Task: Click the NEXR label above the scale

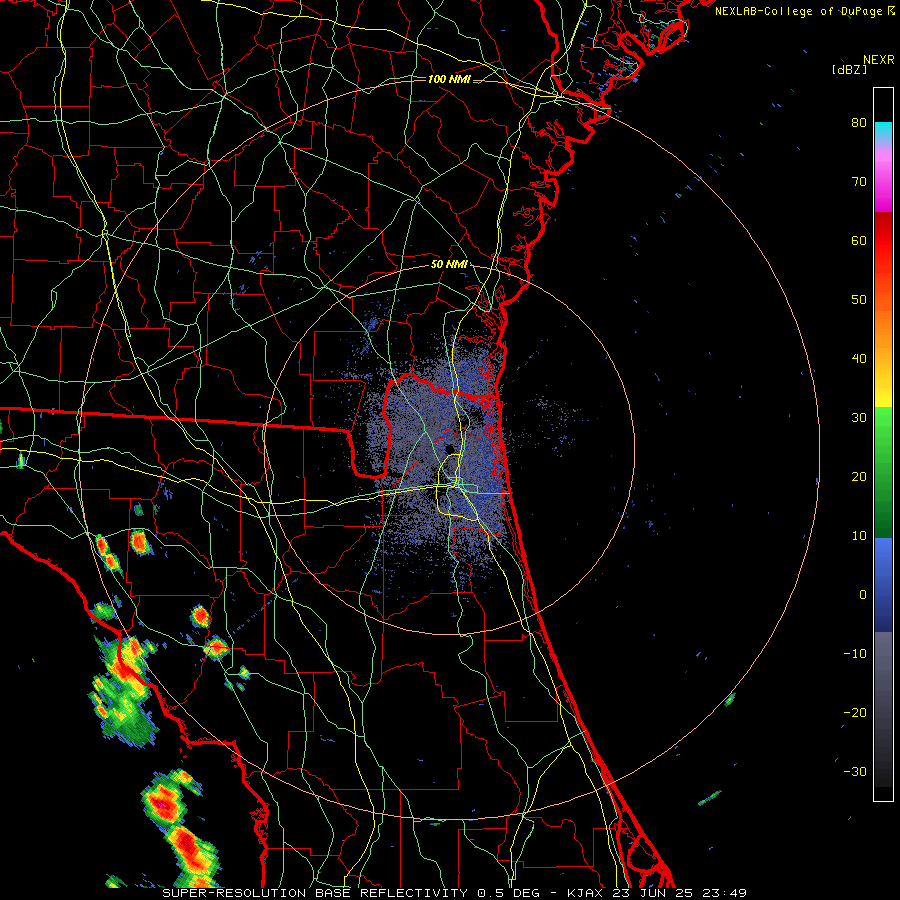Action: point(878,60)
